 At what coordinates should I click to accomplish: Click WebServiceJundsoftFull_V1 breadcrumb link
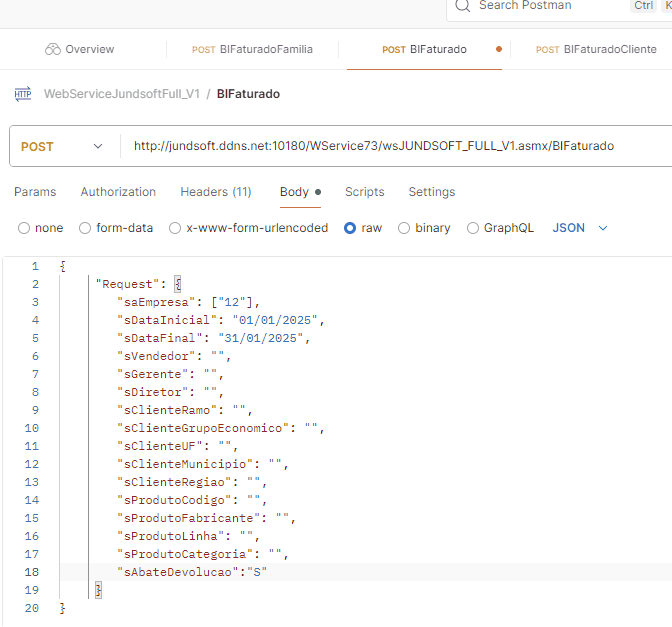coord(121,94)
